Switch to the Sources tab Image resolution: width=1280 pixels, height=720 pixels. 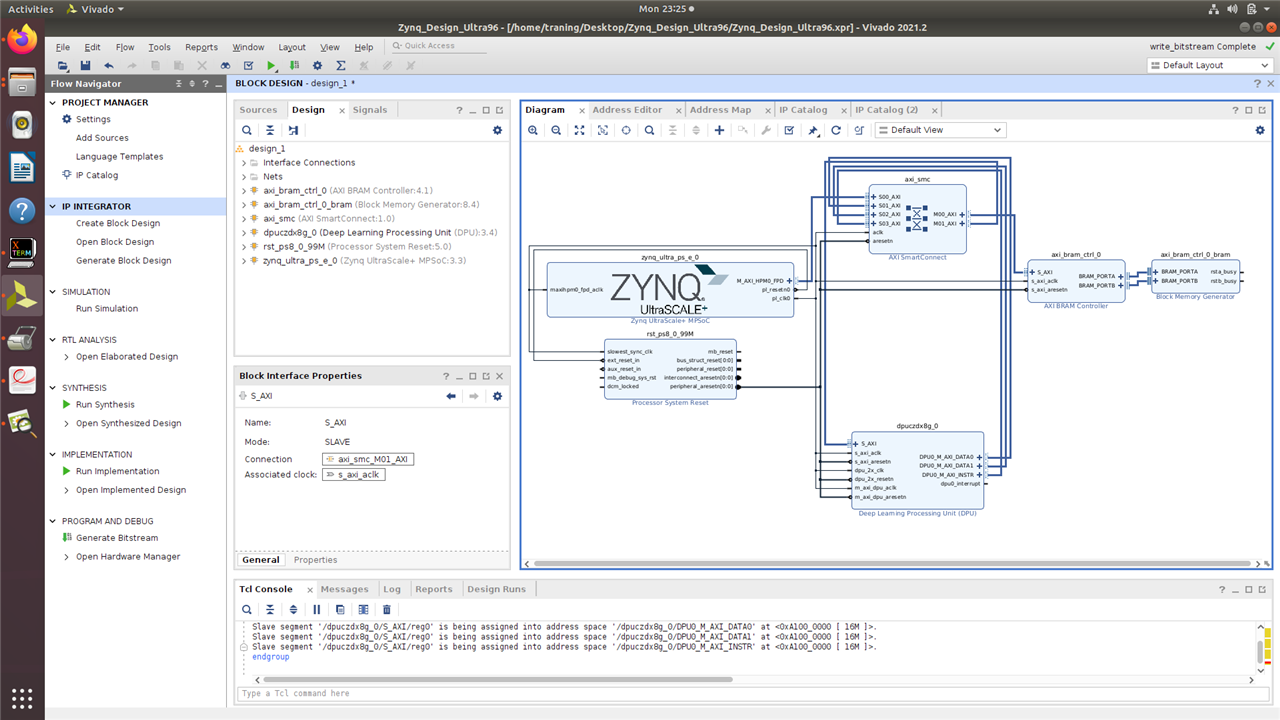258,110
